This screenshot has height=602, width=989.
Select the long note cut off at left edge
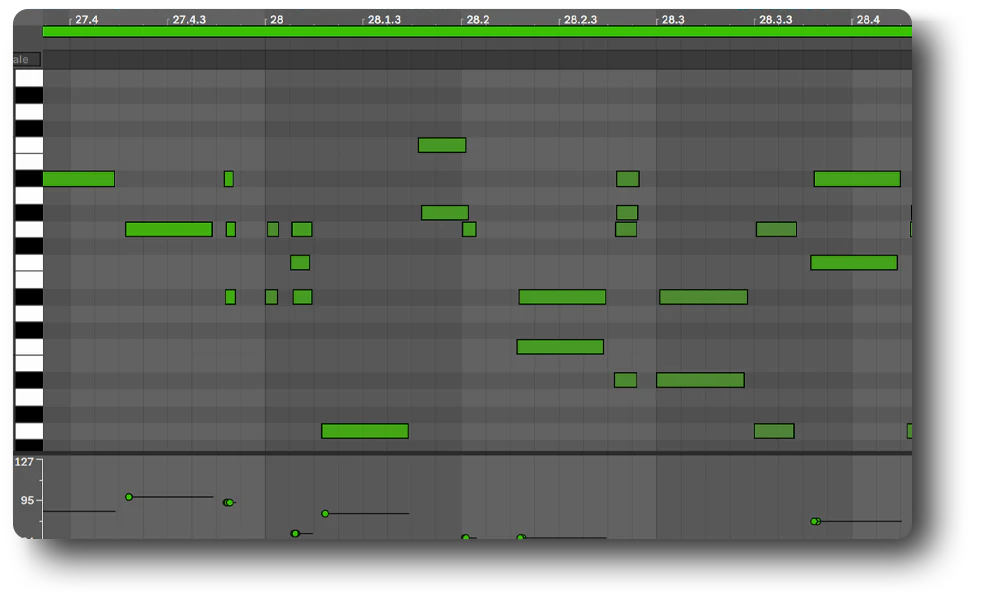[x=79, y=179]
